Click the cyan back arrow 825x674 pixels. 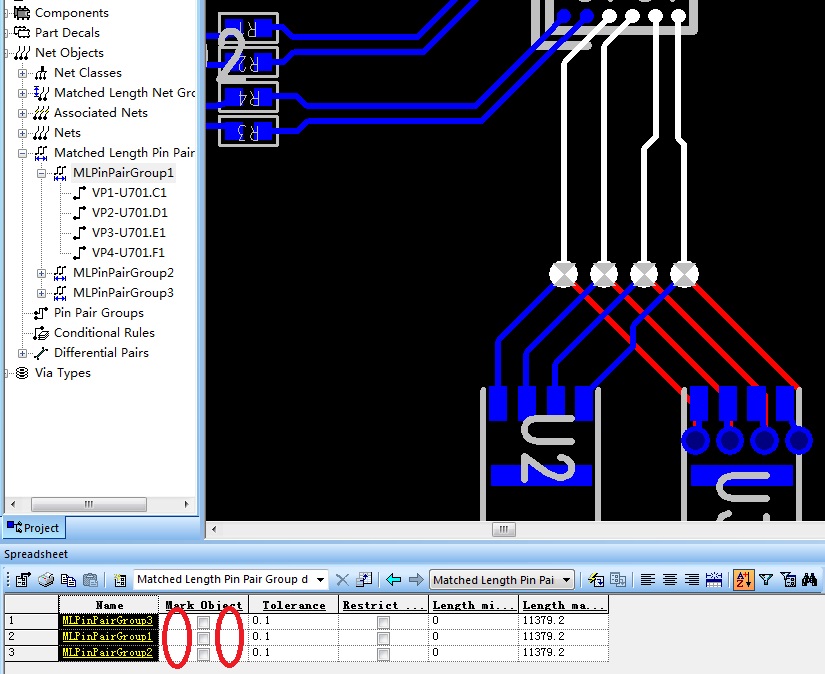point(394,580)
